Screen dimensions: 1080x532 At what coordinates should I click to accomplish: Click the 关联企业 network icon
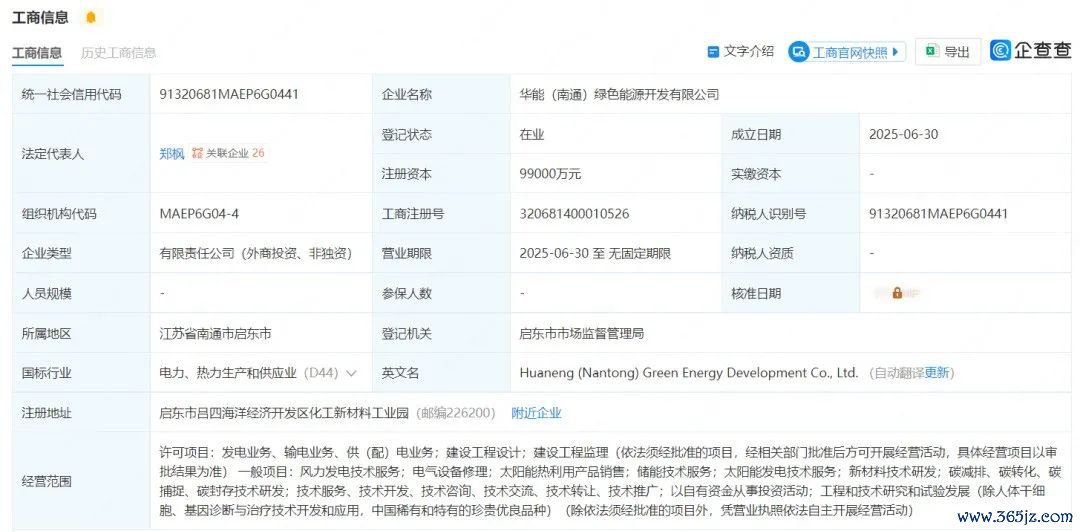click(x=198, y=153)
